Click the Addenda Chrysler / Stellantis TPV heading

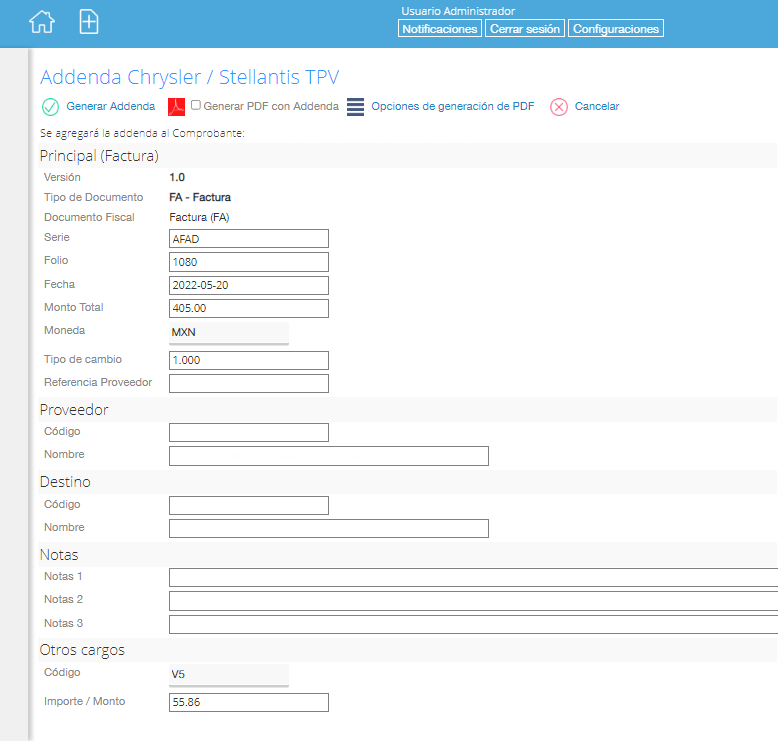coord(190,77)
